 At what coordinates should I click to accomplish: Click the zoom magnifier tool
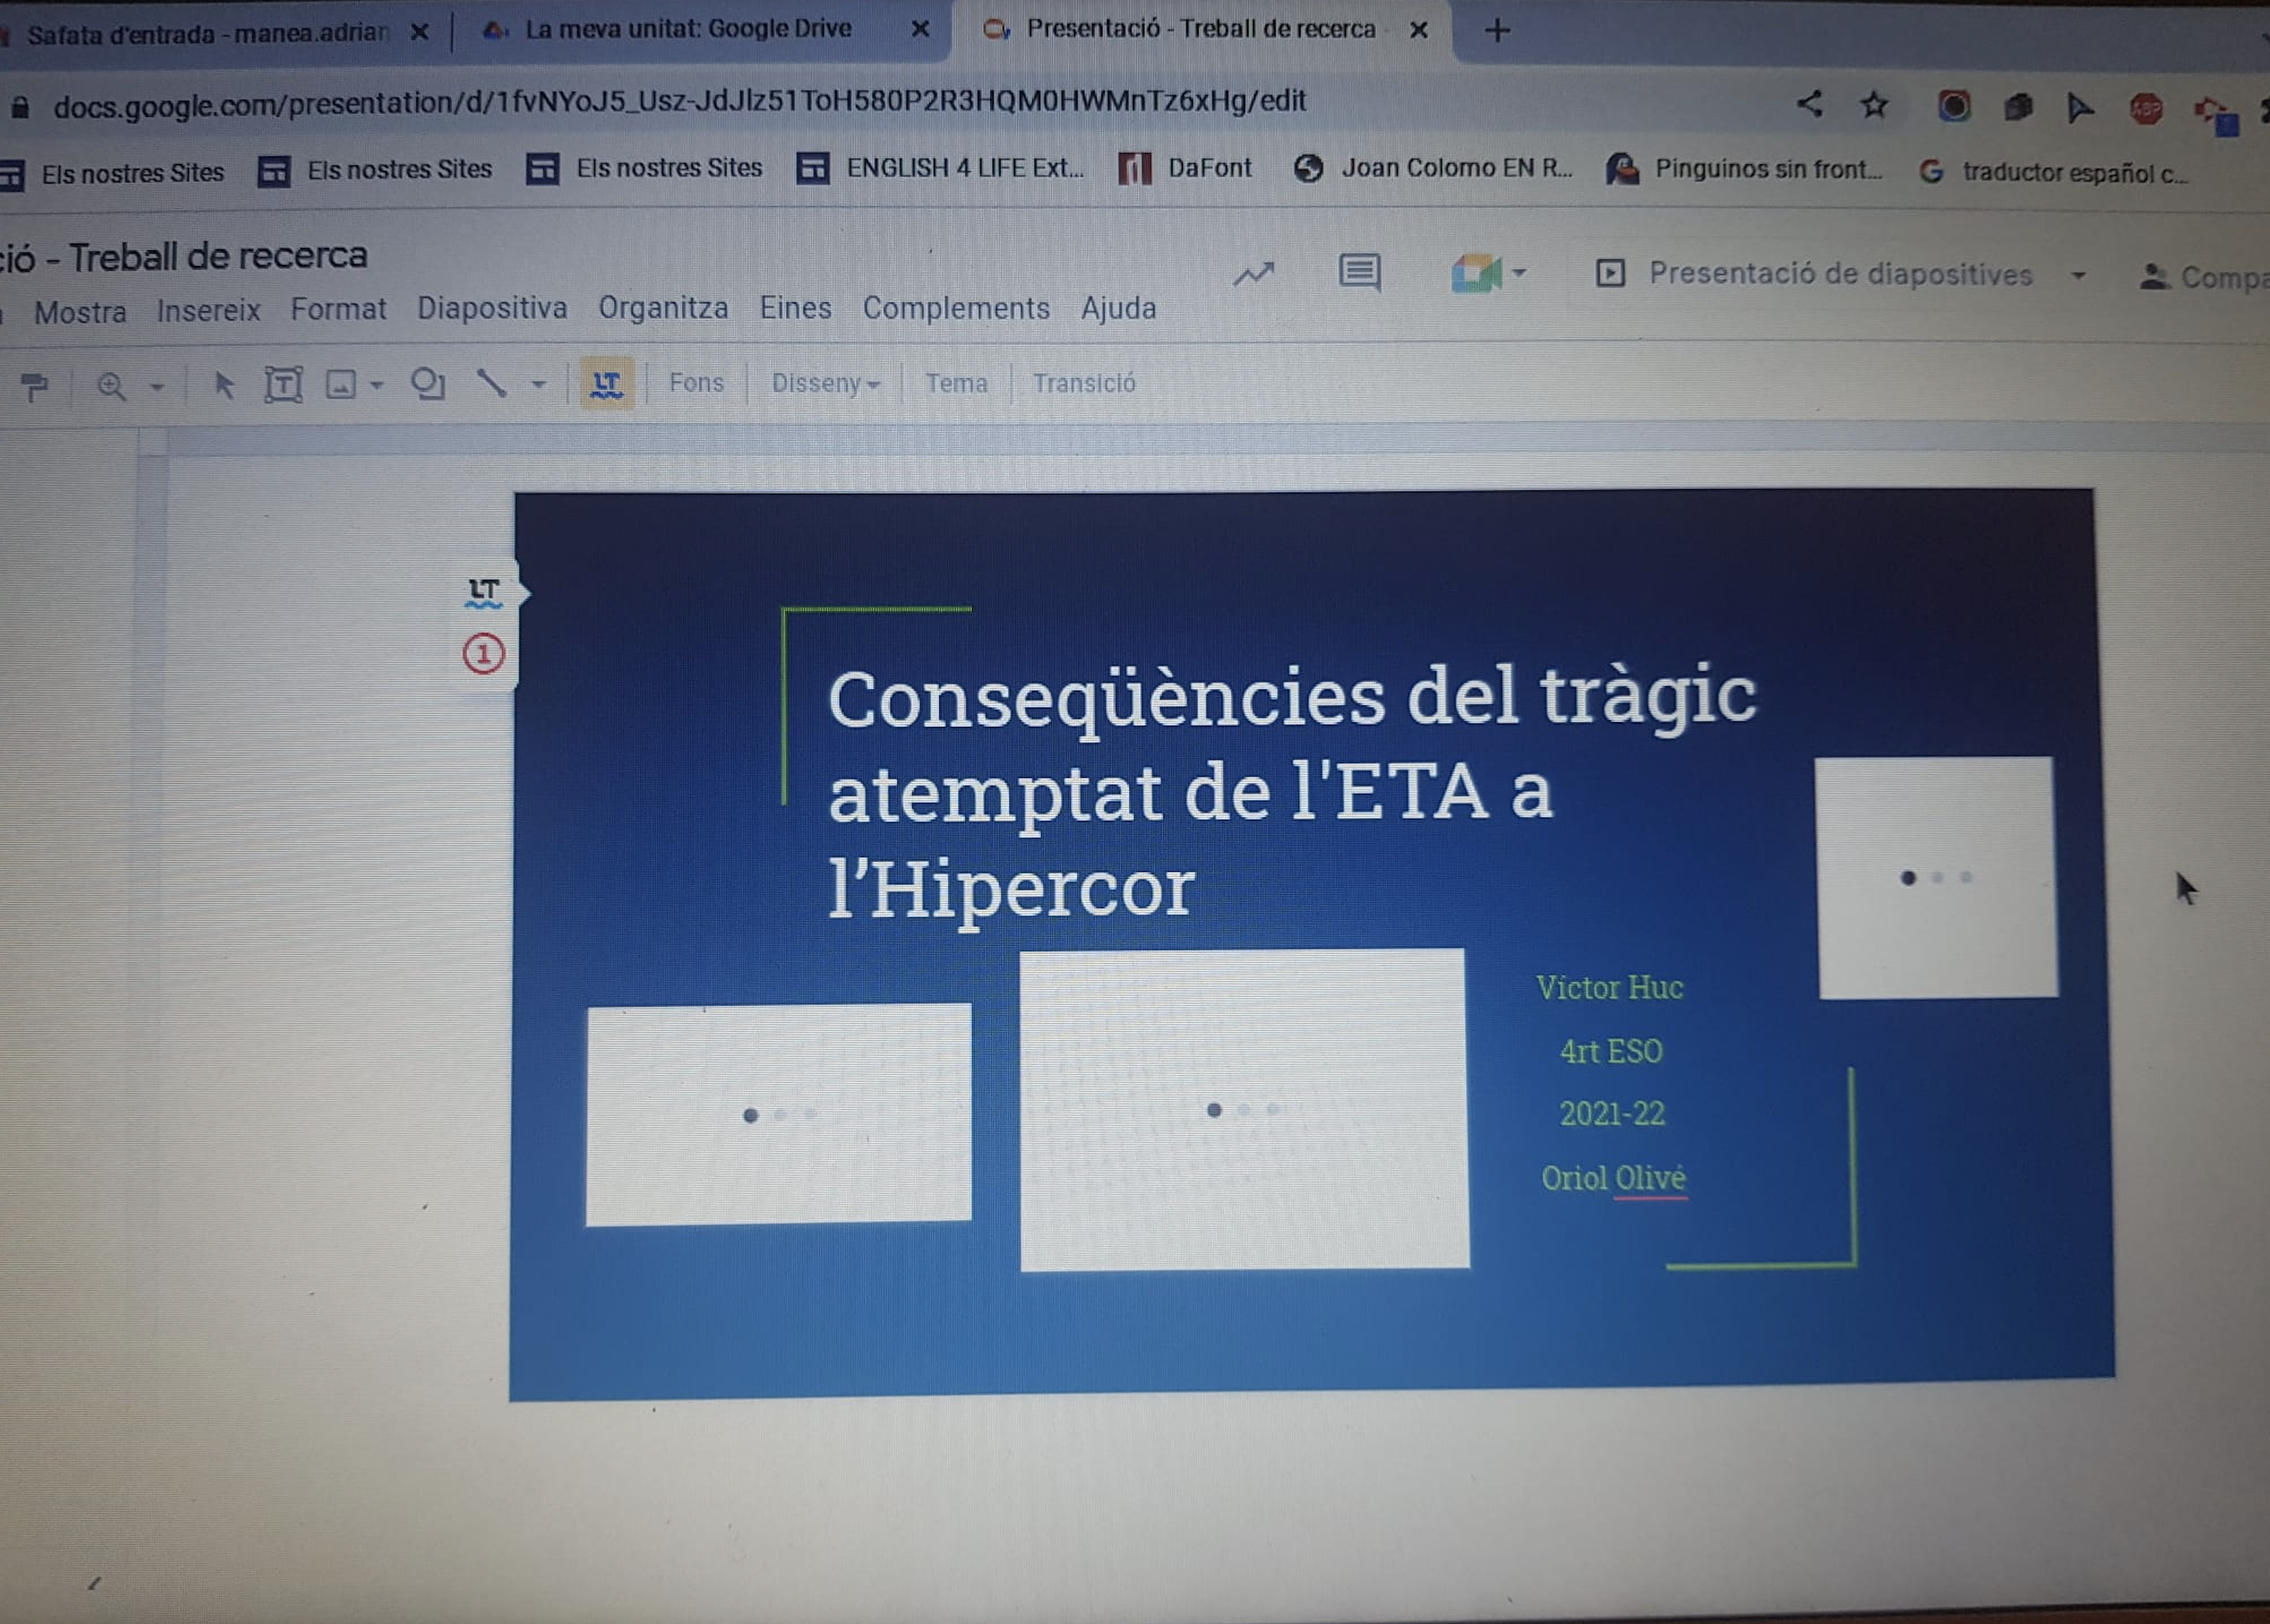coord(111,386)
